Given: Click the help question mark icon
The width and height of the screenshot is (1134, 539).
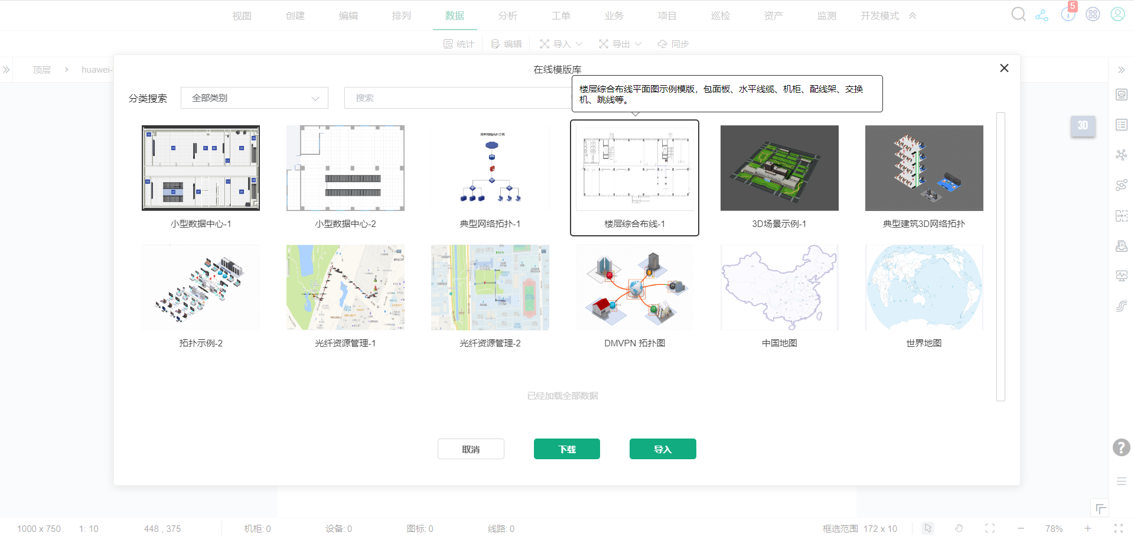Looking at the screenshot, I should click(x=1121, y=447).
